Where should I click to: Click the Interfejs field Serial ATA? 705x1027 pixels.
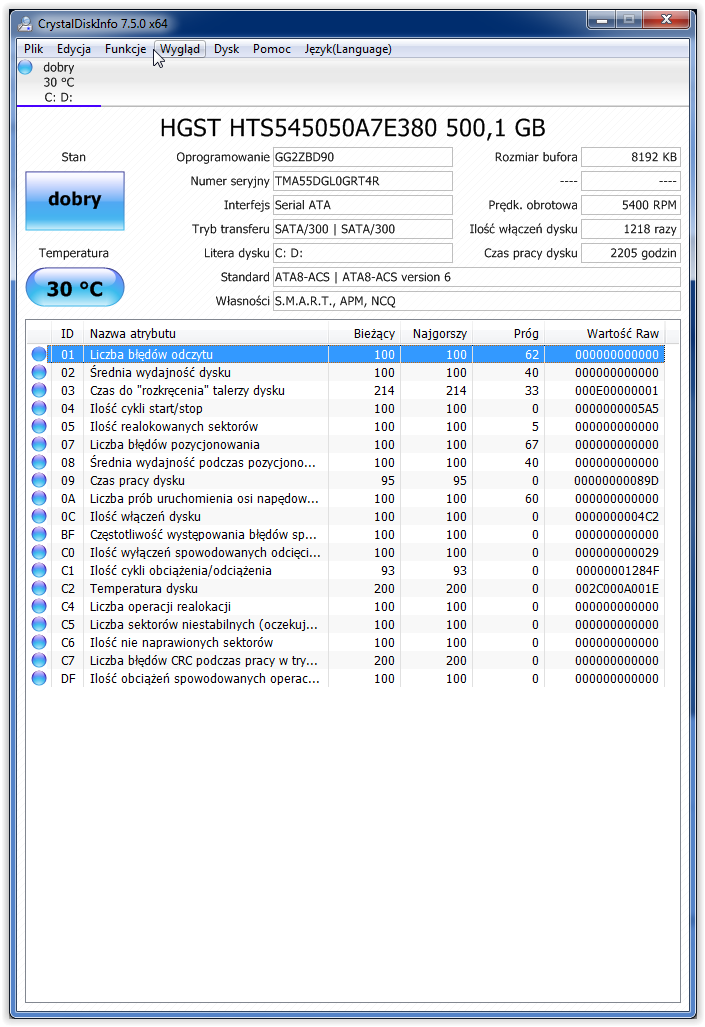click(362, 205)
